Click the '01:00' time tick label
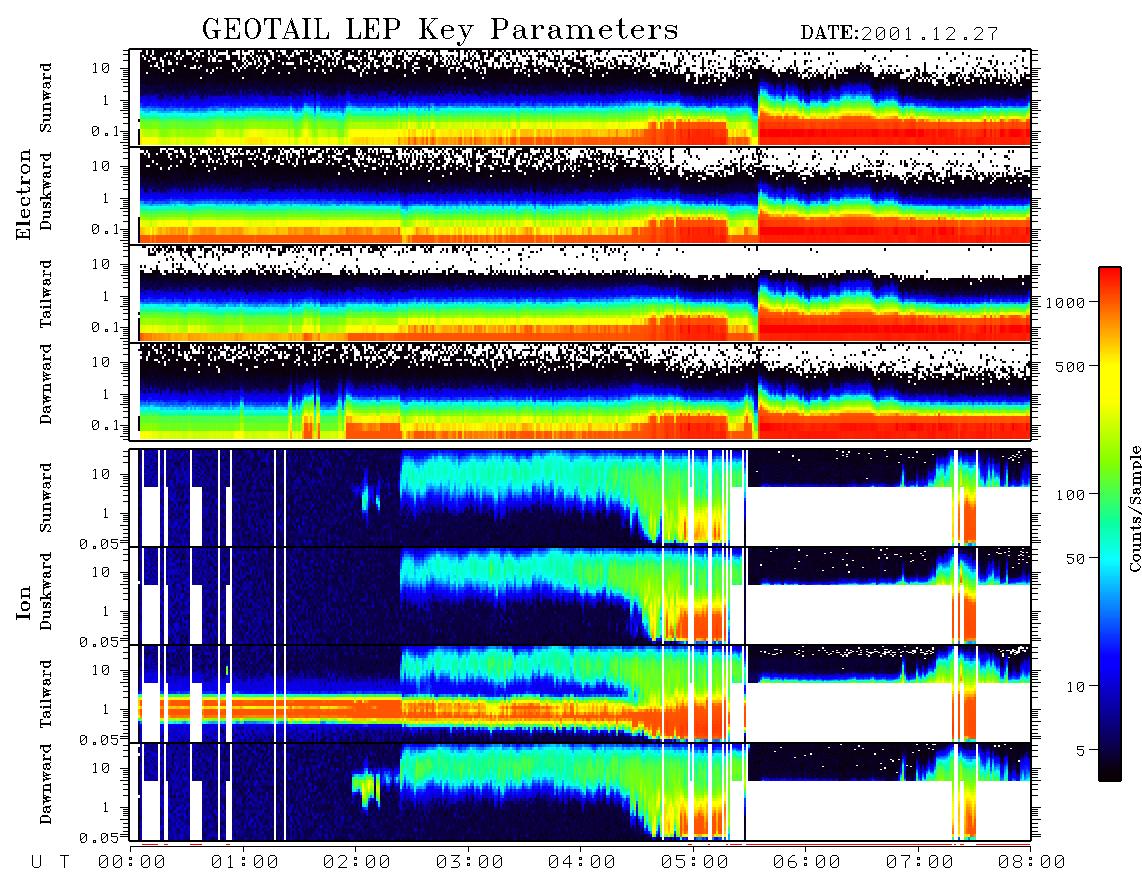1142x880 pixels. click(245, 863)
